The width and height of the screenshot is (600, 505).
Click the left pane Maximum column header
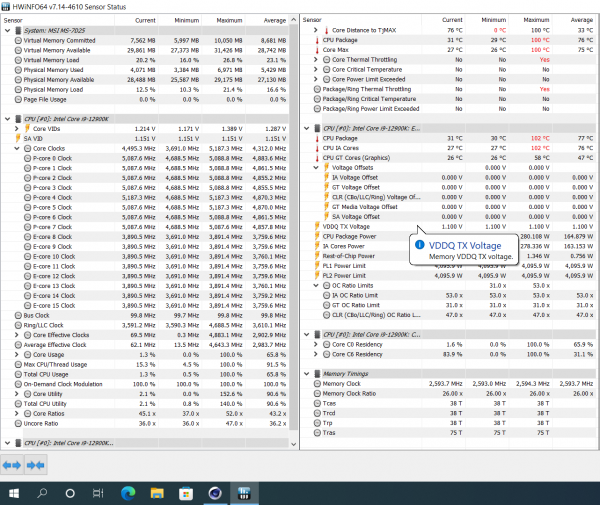tap(223, 20)
